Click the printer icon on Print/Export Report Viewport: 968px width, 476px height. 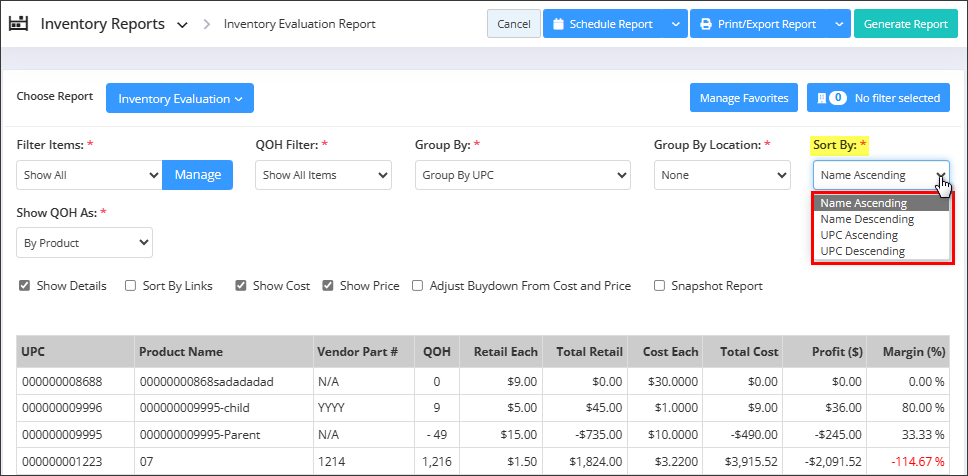point(706,24)
